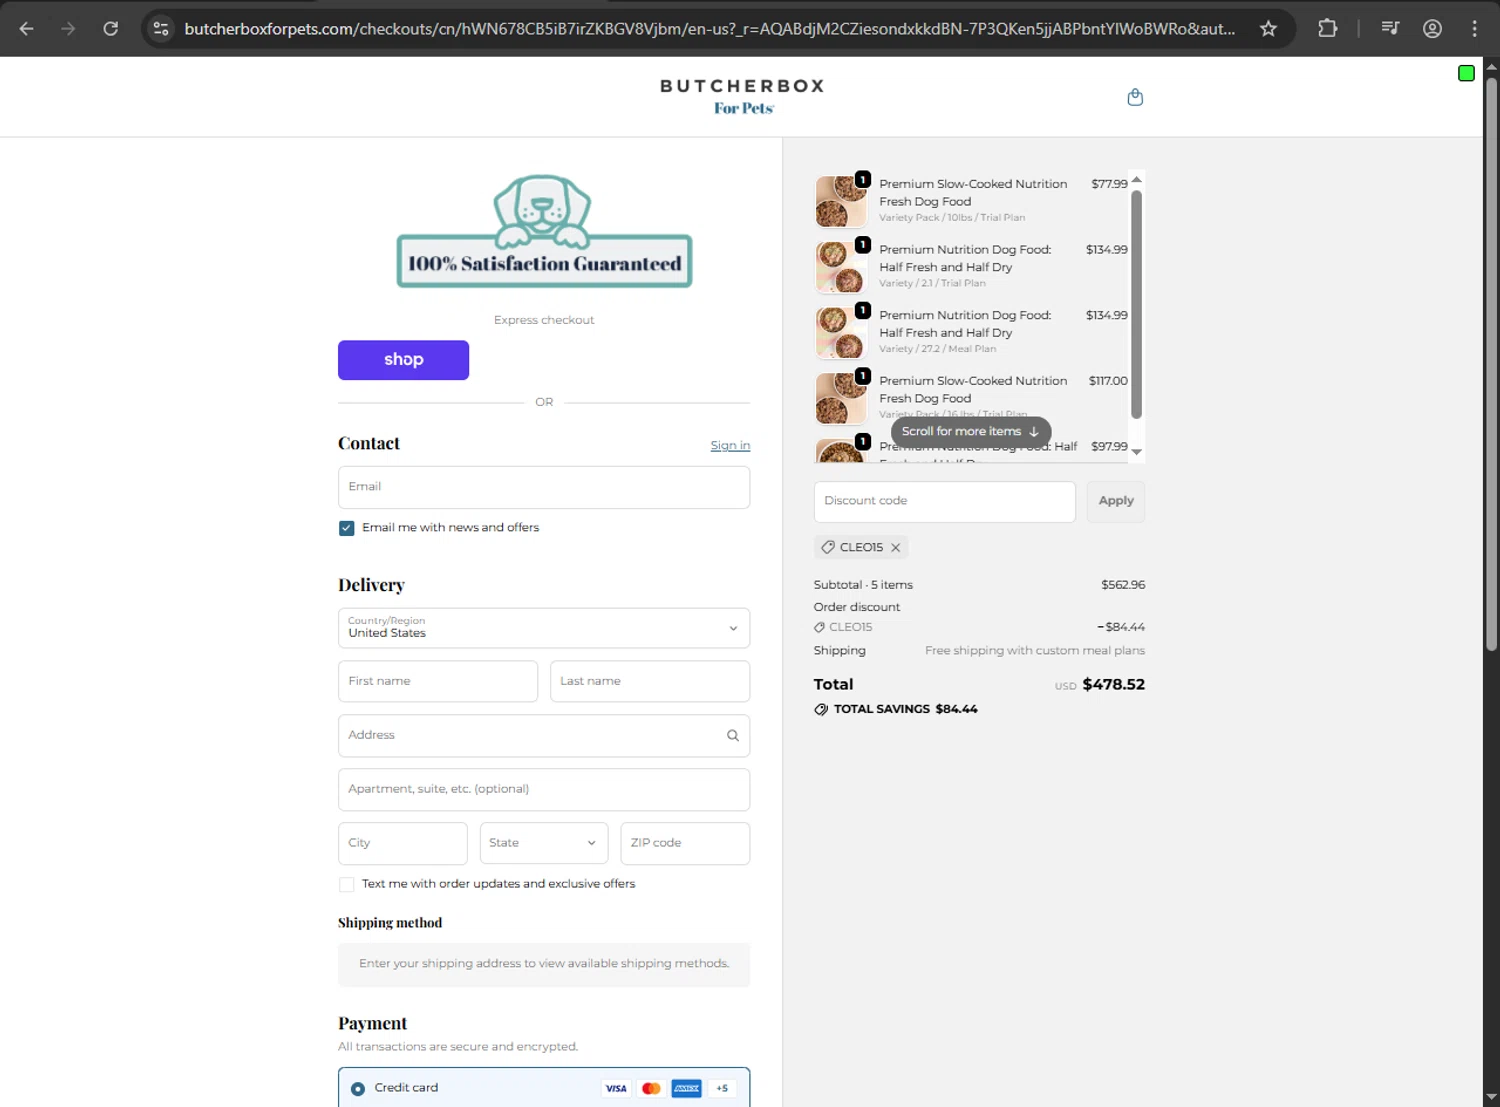
Task: Focus the Apartment, suite field
Action: click(x=544, y=789)
